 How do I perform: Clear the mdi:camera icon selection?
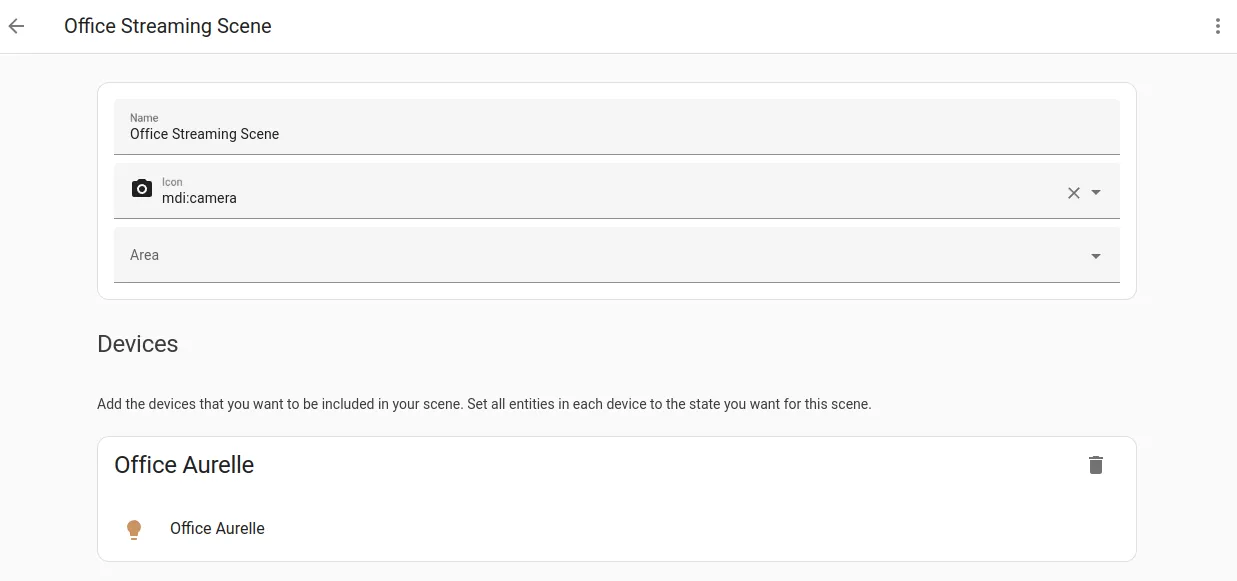click(x=1073, y=193)
